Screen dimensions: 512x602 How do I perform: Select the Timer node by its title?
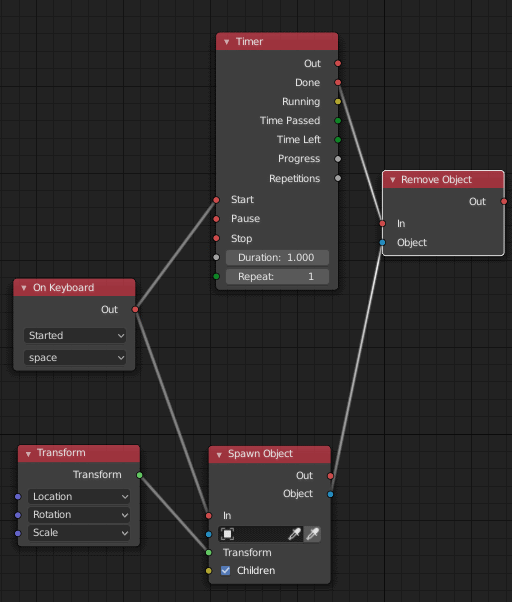(249, 41)
